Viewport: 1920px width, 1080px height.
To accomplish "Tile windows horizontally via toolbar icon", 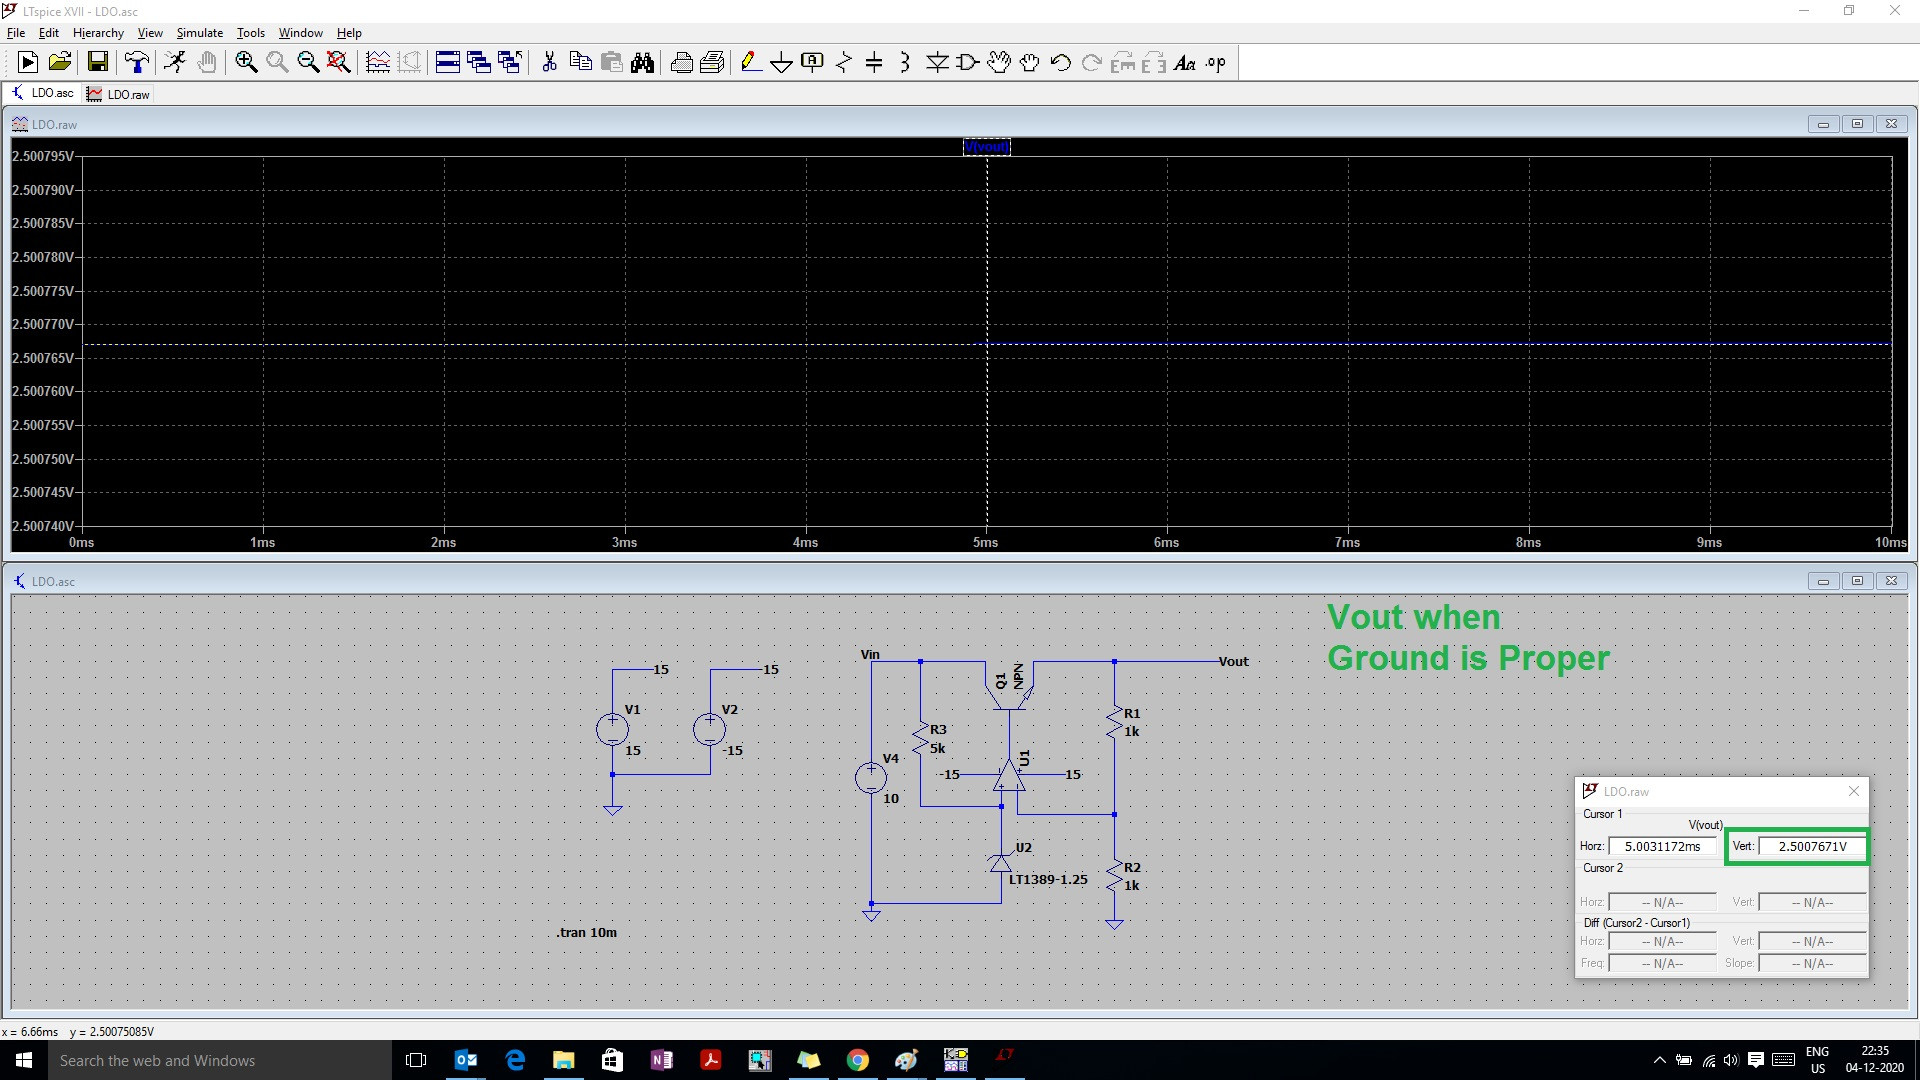I will tap(448, 63).
